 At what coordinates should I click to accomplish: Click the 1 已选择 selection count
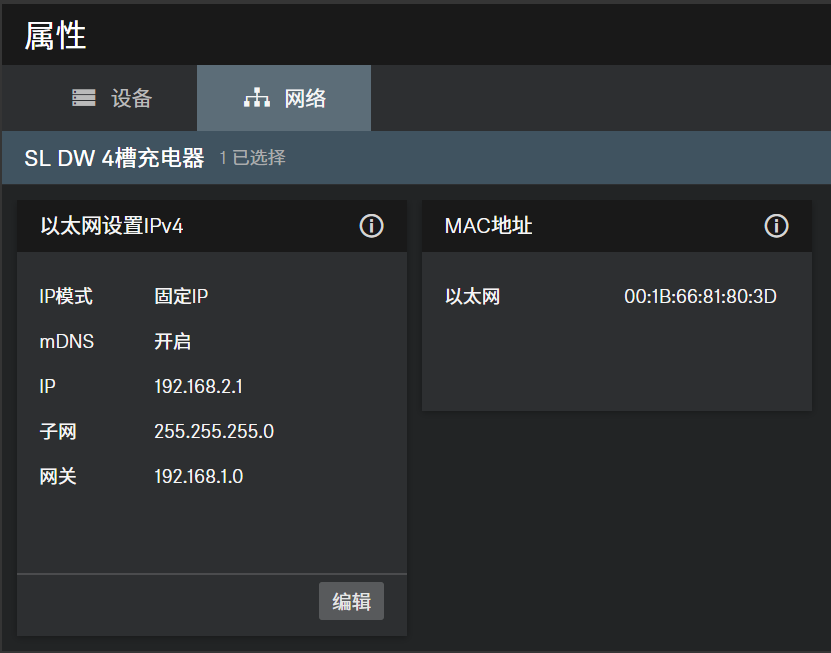click(252, 158)
